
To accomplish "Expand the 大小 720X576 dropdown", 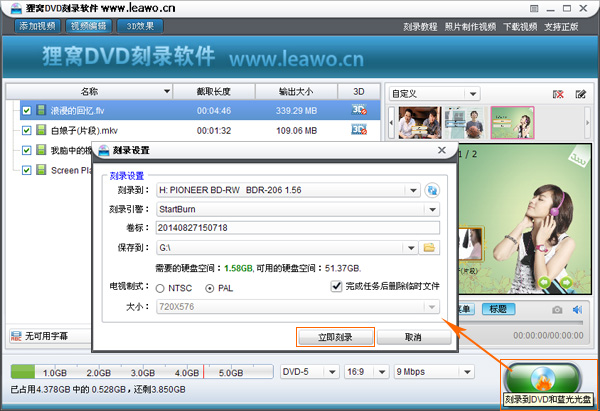I will pyautogui.click(x=432, y=307).
